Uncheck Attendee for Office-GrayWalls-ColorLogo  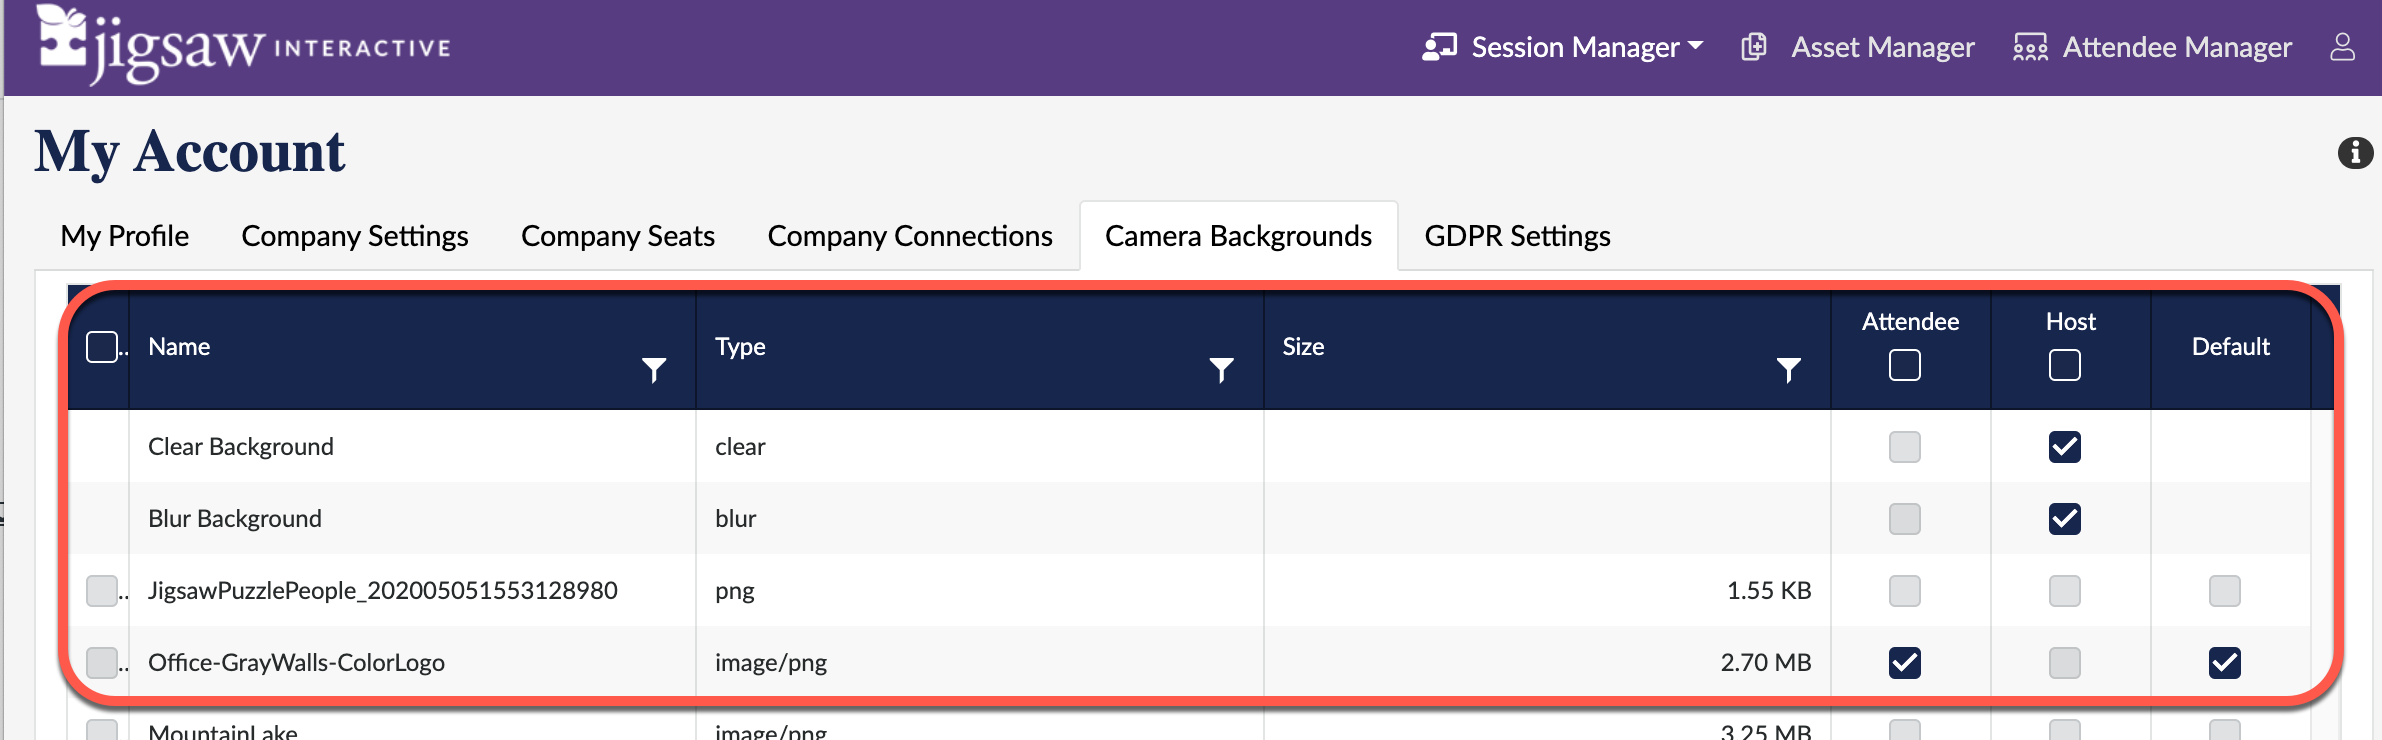(x=1904, y=663)
